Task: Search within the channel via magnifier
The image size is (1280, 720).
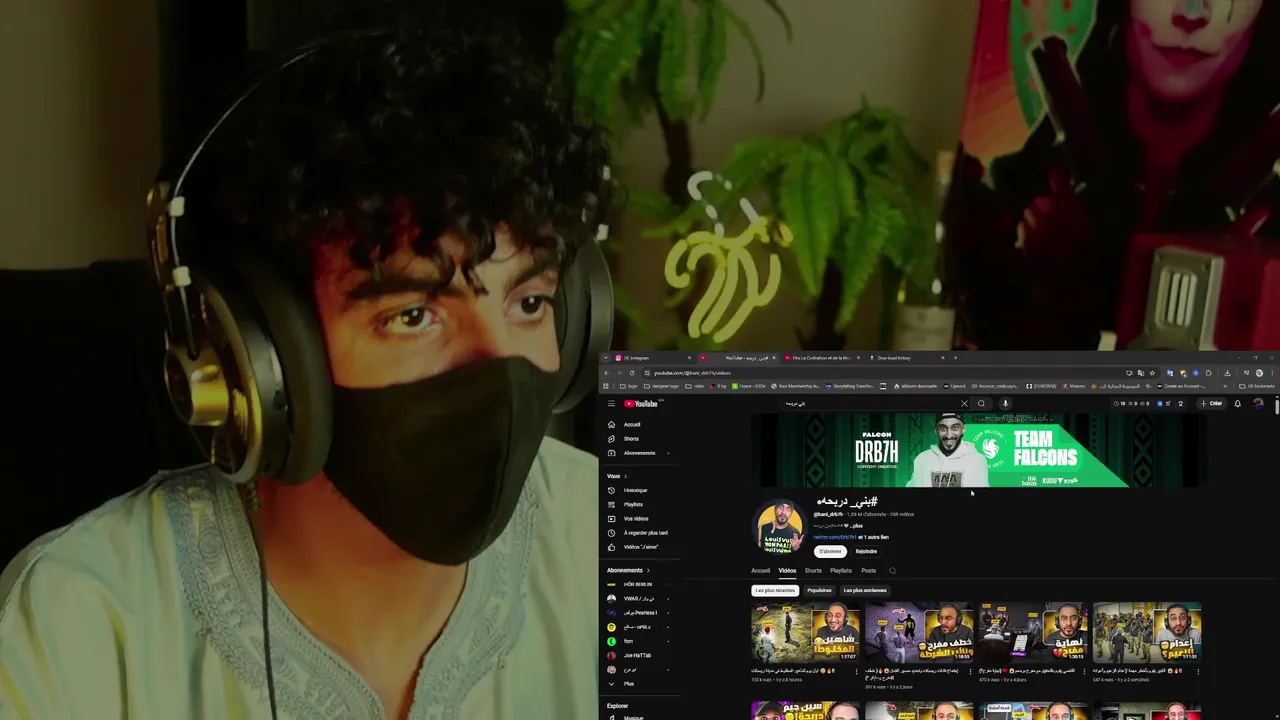Action: click(x=892, y=571)
